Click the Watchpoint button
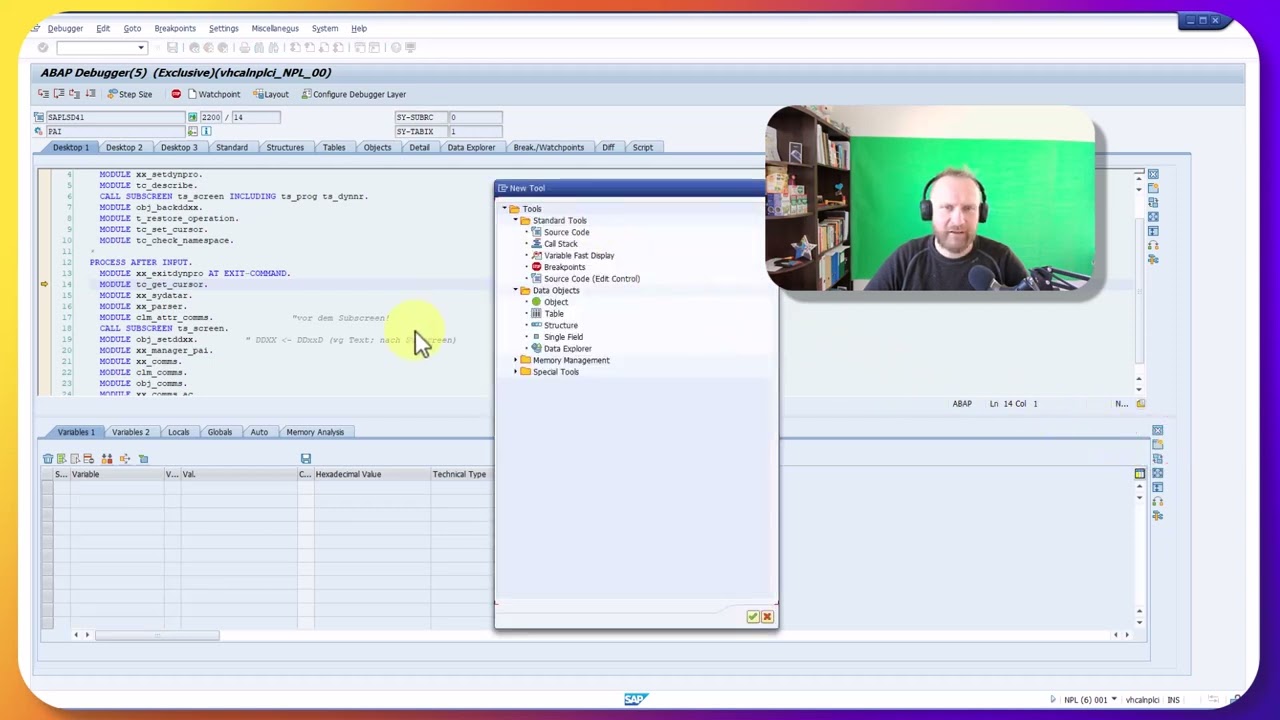 coord(214,94)
